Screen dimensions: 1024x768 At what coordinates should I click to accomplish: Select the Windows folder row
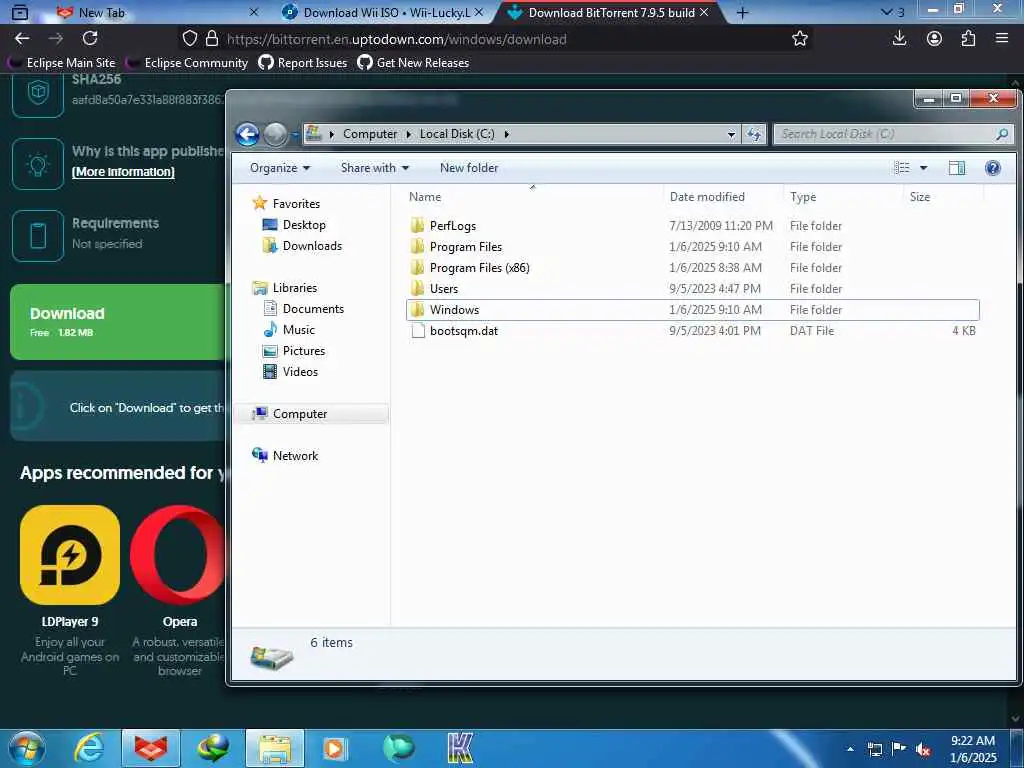692,310
